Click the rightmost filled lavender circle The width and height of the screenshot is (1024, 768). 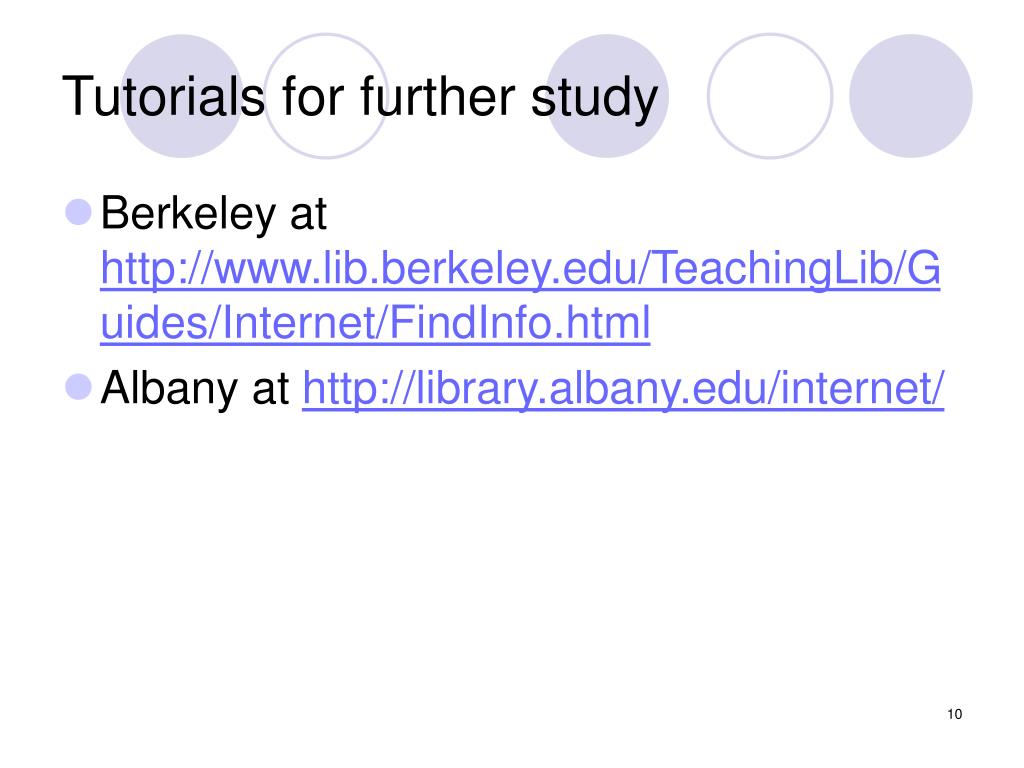tap(910, 95)
